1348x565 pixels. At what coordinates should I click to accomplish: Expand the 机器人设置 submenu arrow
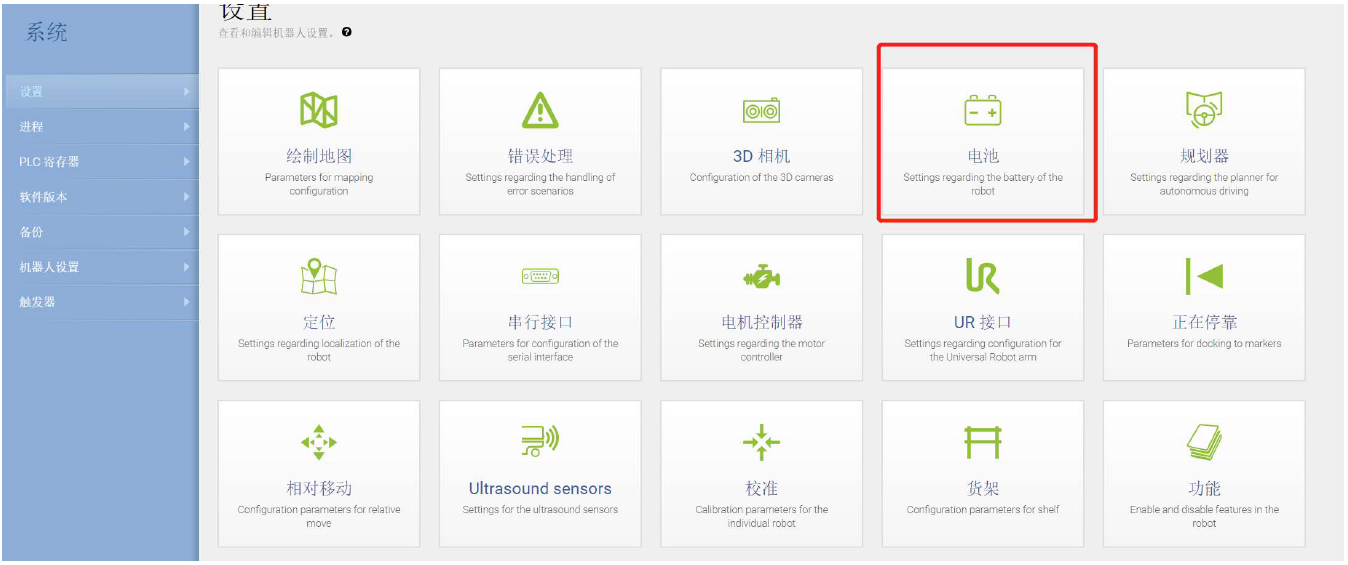pyautogui.click(x=186, y=267)
